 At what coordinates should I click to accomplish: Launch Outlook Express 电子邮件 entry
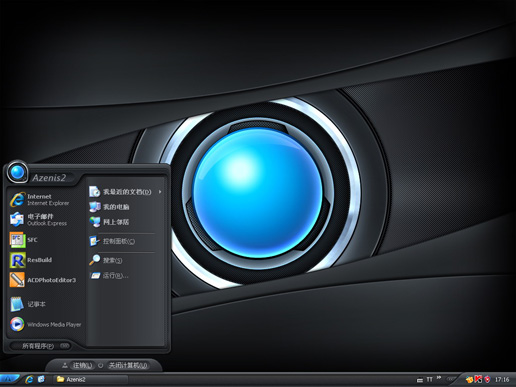(x=46, y=220)
